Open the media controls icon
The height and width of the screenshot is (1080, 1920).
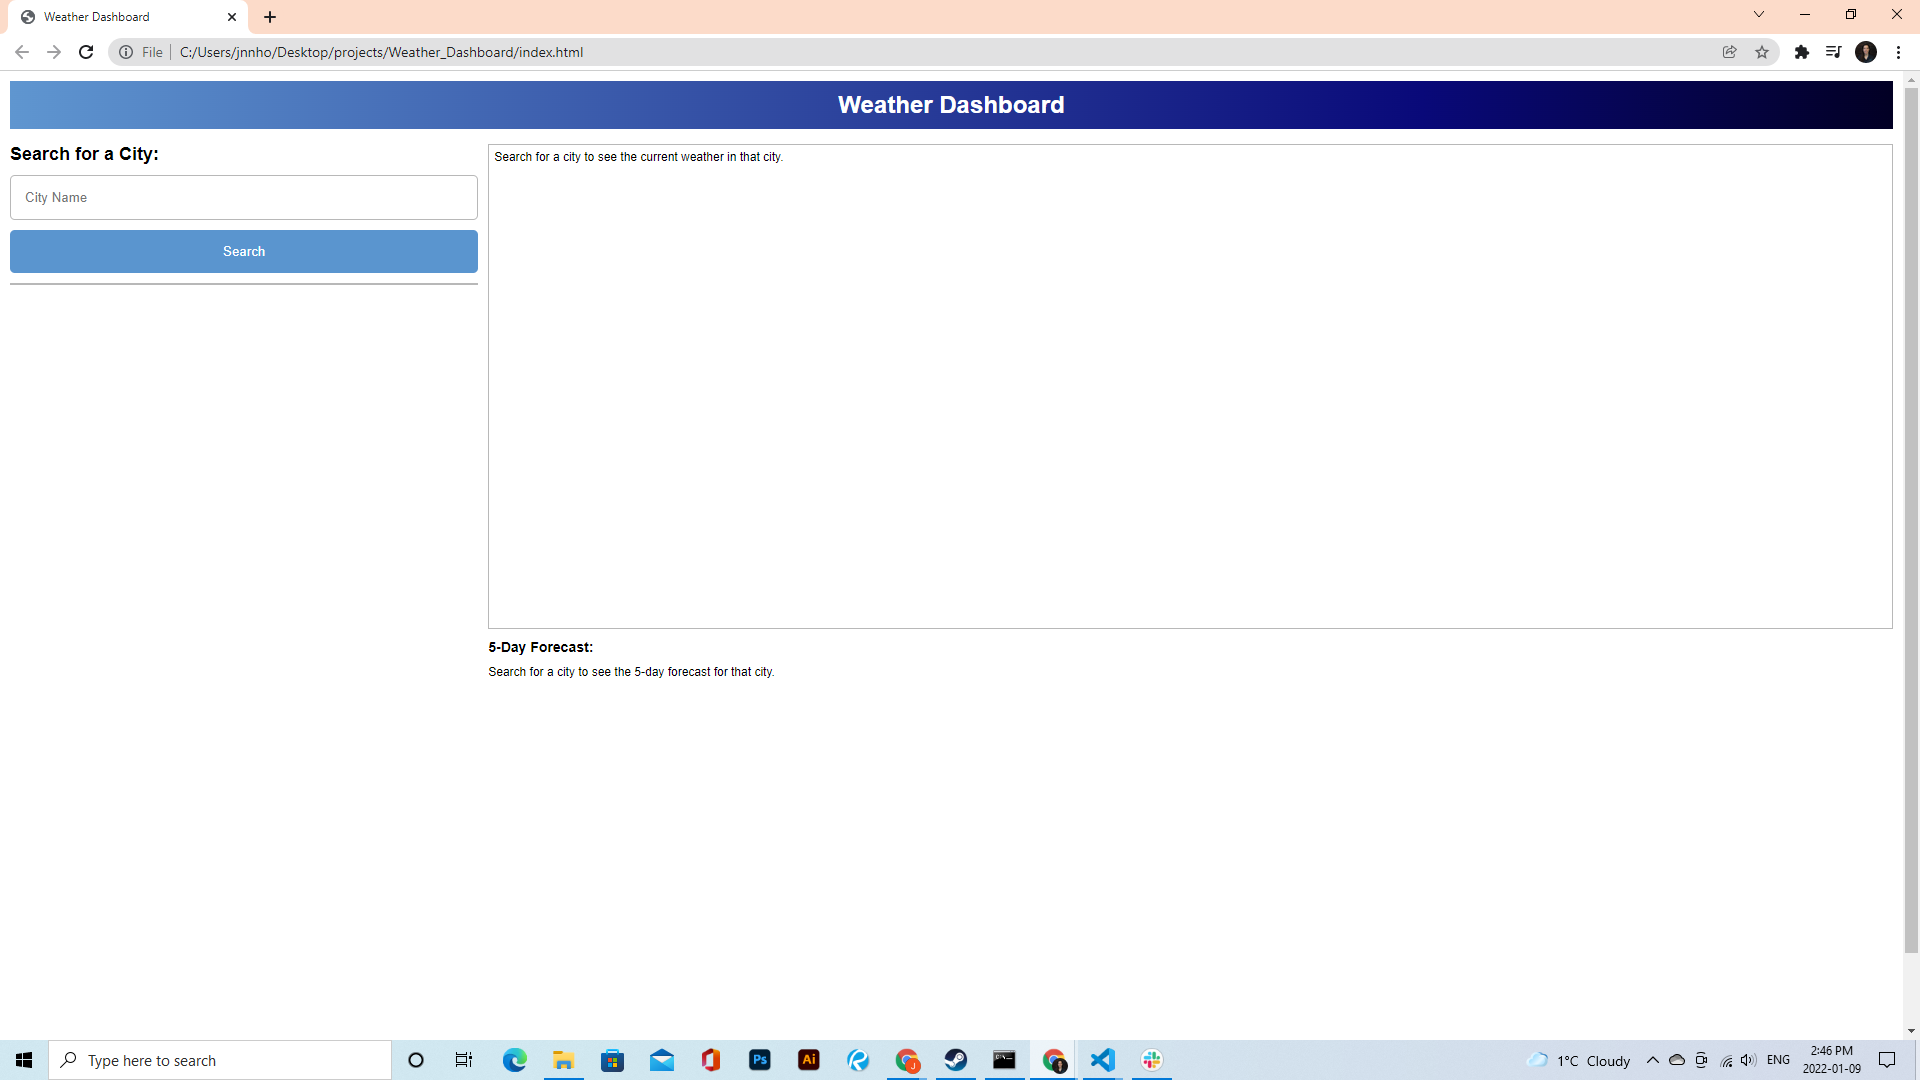point(1833,52)
